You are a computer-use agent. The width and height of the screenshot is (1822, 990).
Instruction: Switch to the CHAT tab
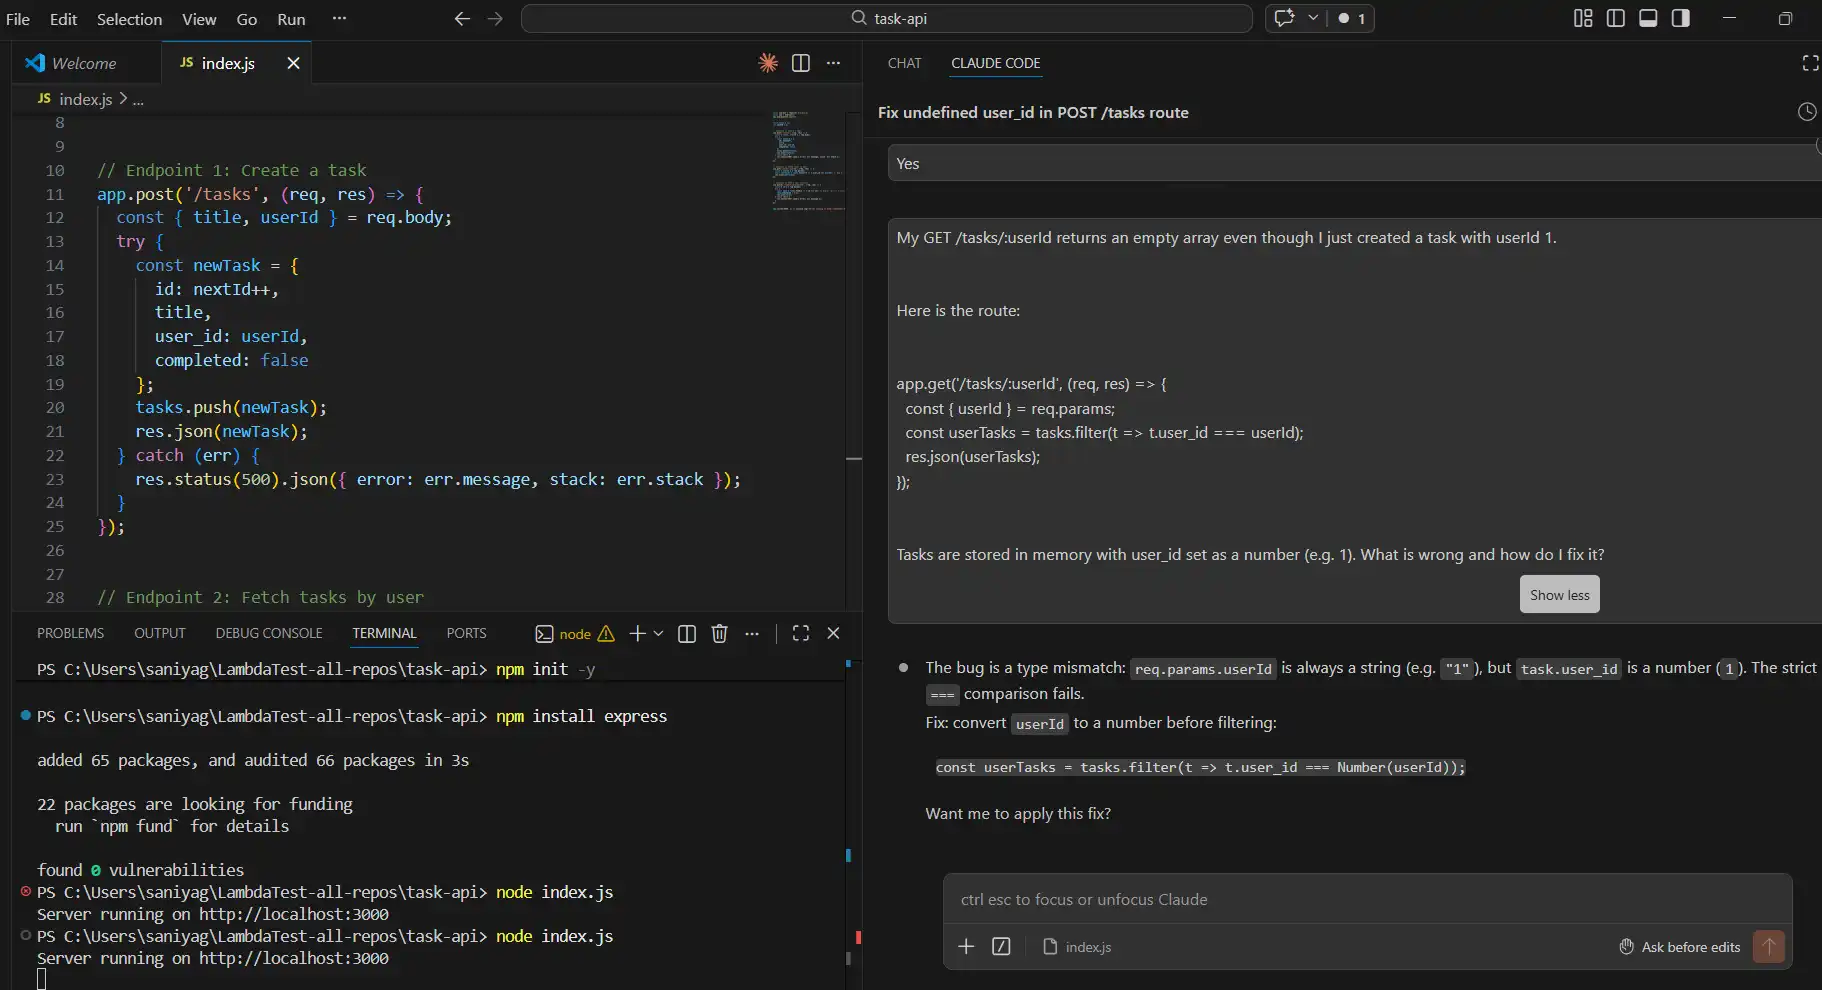(904, 63)
